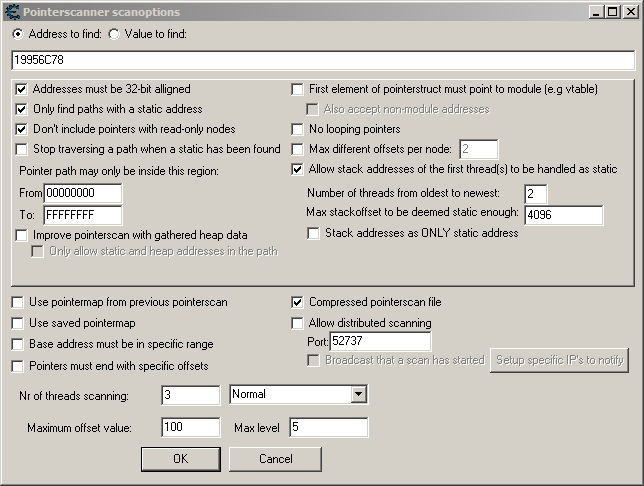Select the 'Address to find' radio button

pos(19,34)
